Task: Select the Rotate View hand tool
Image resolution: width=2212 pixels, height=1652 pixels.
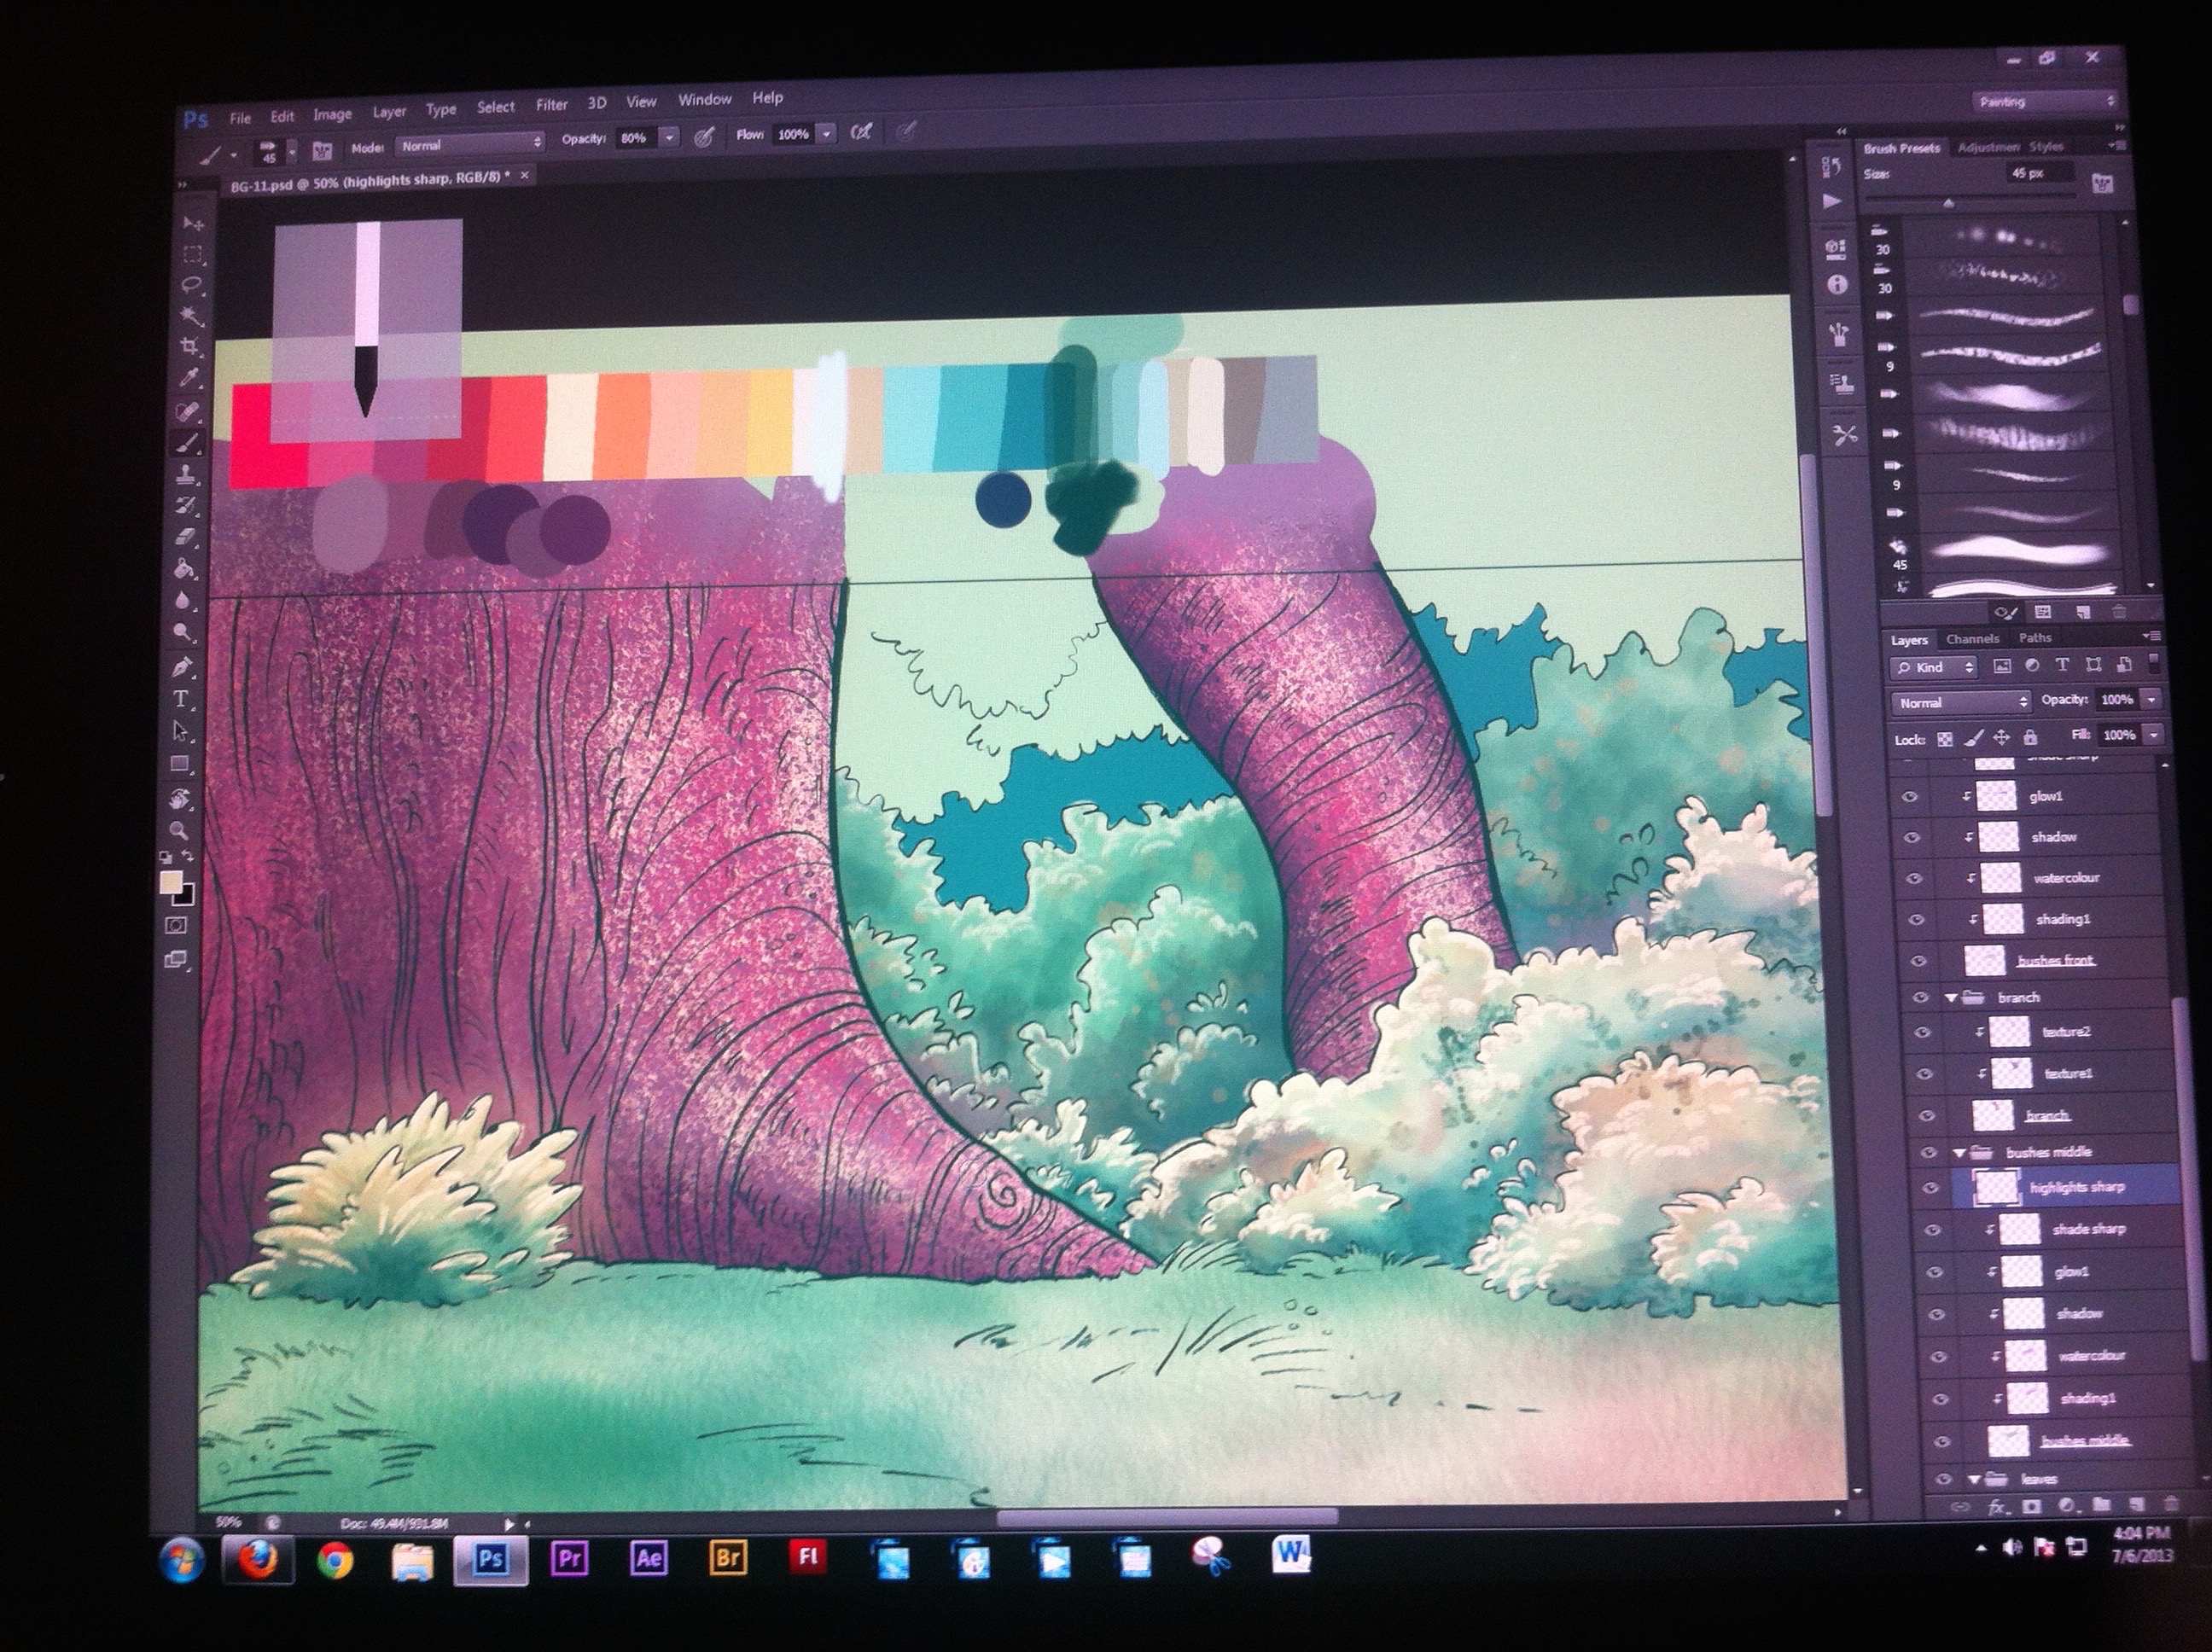Action: (179, 797)
